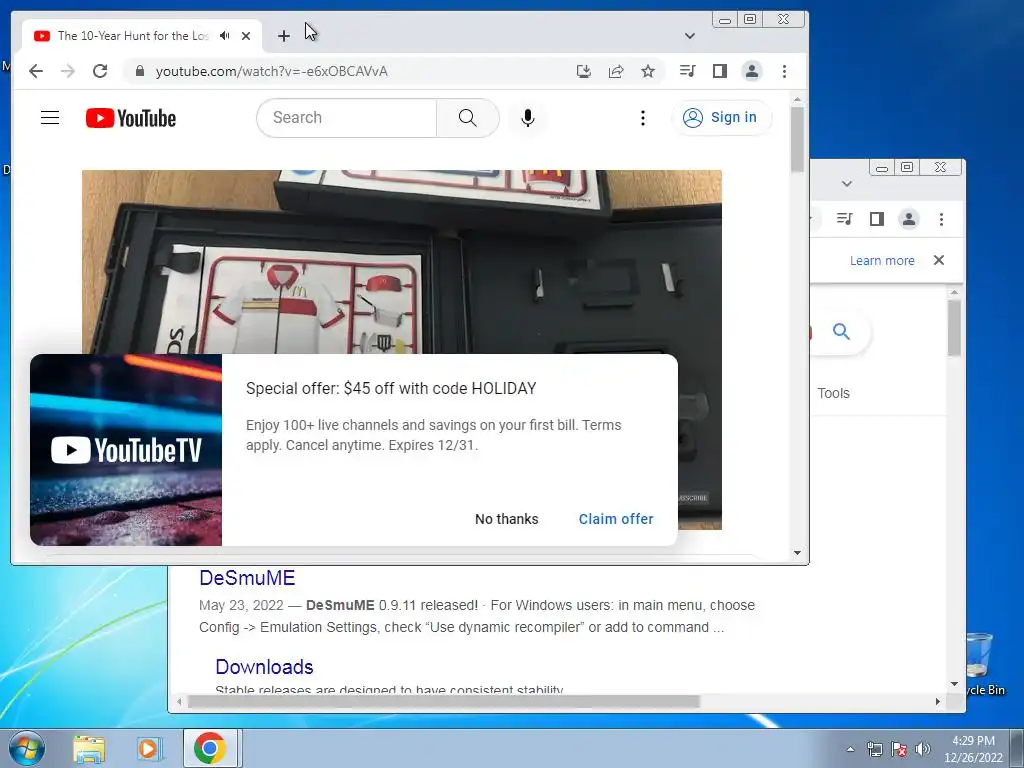The width and height of the screenshot is (1024, 768).
Task: Open YouTube settings three-dot menu
Action: 643,118
